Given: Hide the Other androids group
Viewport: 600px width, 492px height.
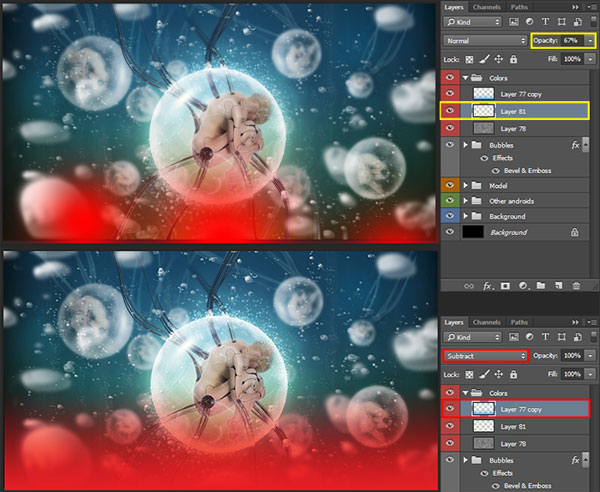Looking at the screenshot, I should (x=450, y=200).
